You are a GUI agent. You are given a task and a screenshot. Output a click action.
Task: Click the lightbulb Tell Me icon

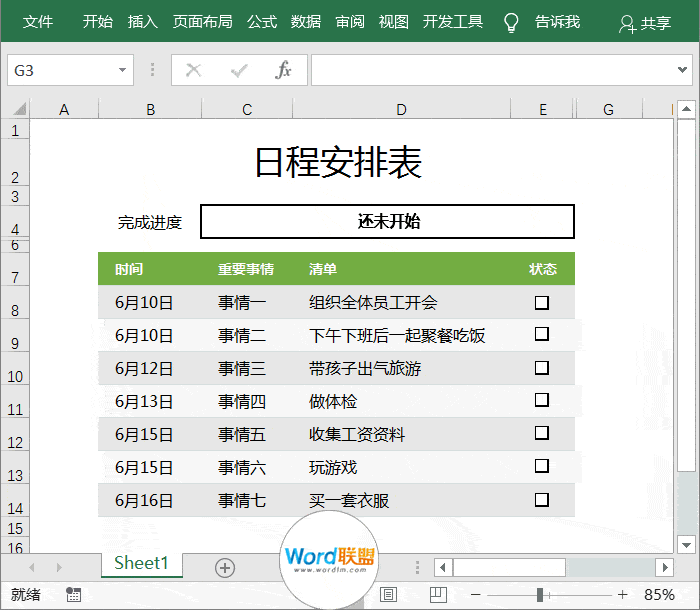tap(511, 22)
